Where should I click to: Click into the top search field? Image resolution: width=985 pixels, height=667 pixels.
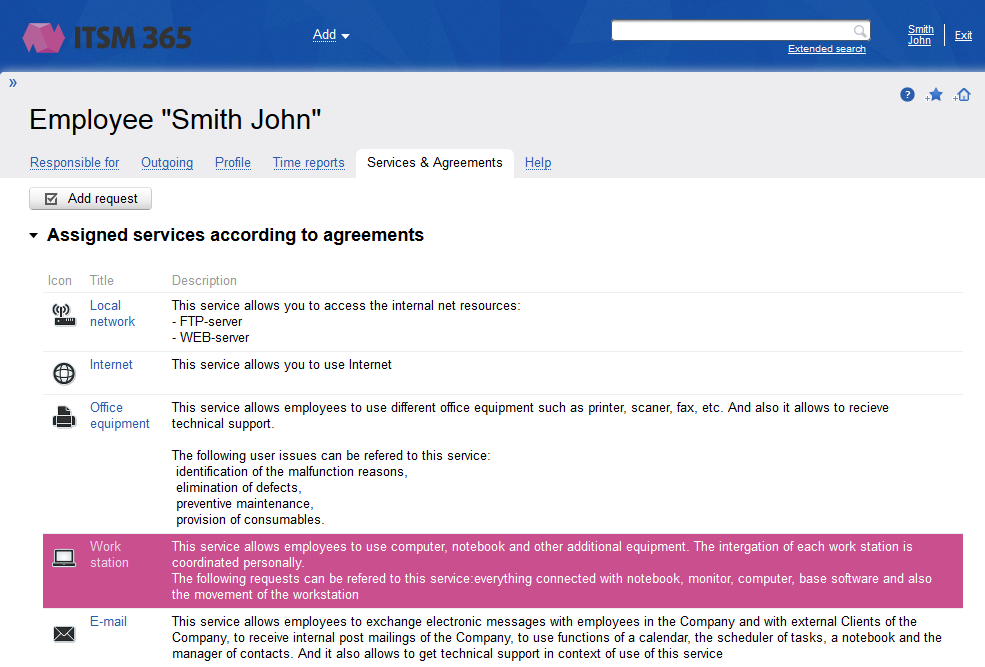pyautogui.click(x=732, y=31)
